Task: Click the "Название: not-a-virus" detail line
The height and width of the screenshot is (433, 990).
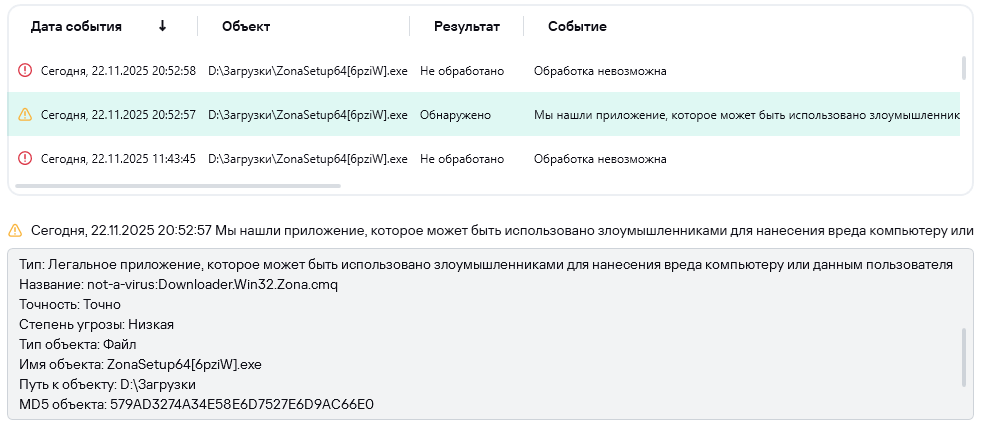Action: 178,285
